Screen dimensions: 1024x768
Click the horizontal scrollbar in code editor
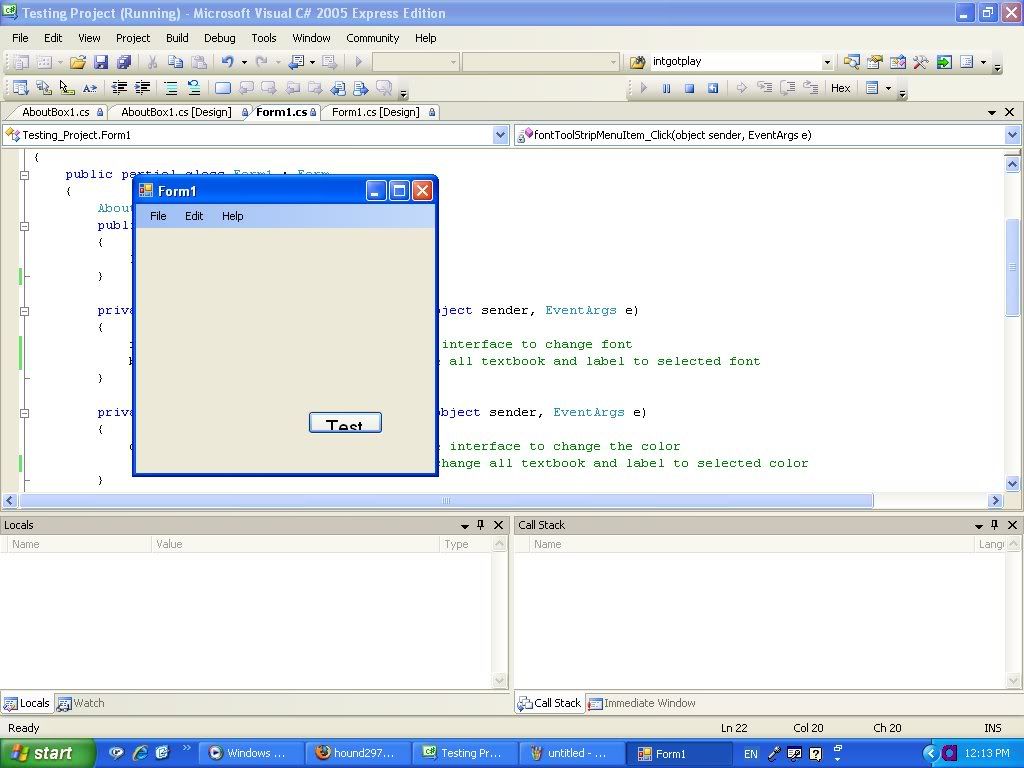[446, 500]
